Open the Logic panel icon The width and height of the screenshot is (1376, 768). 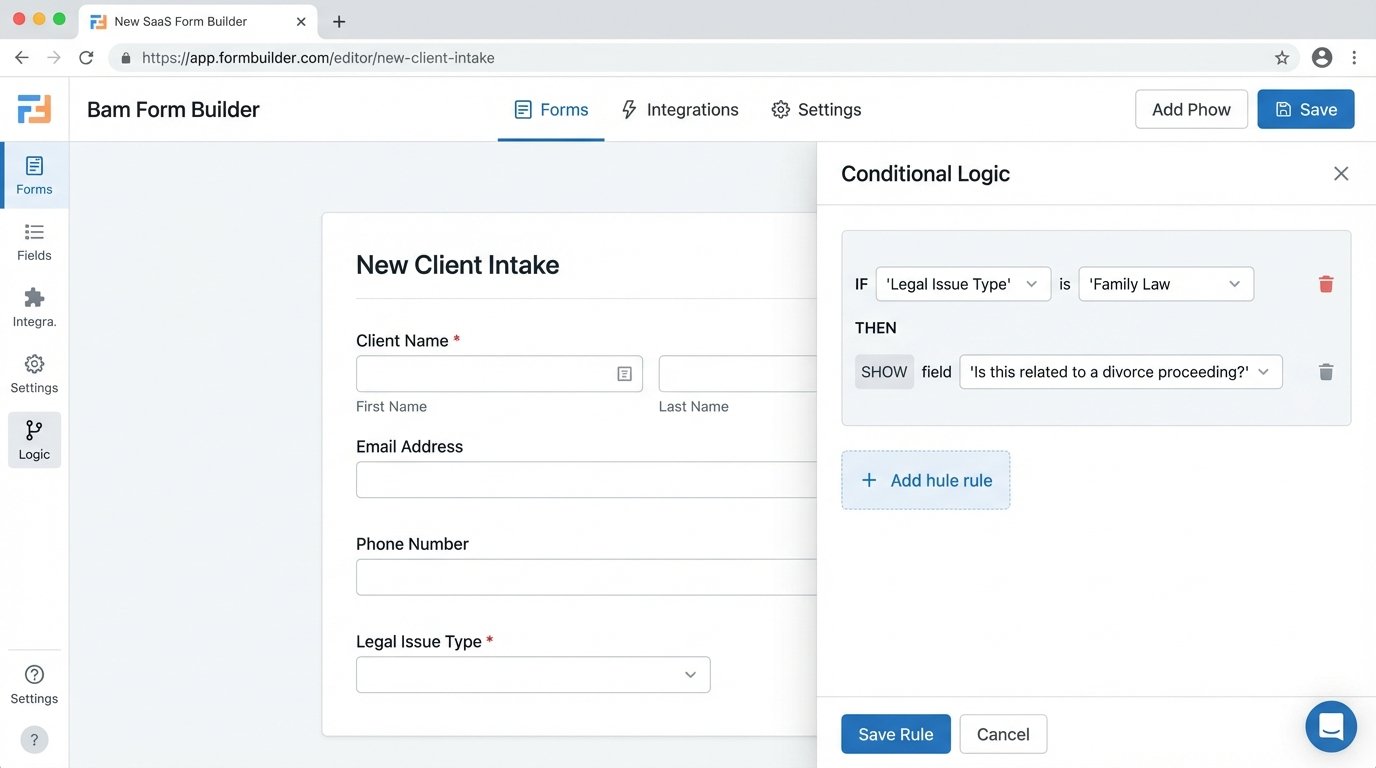point(34,439)
